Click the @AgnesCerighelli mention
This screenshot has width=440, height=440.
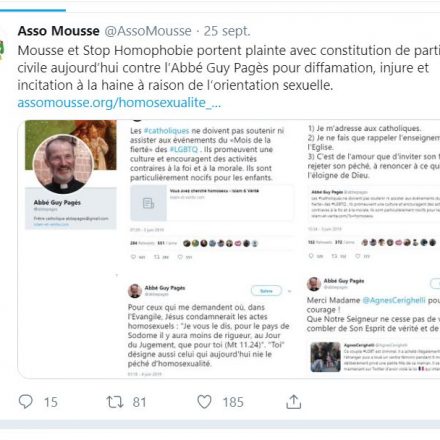(394, 300)
